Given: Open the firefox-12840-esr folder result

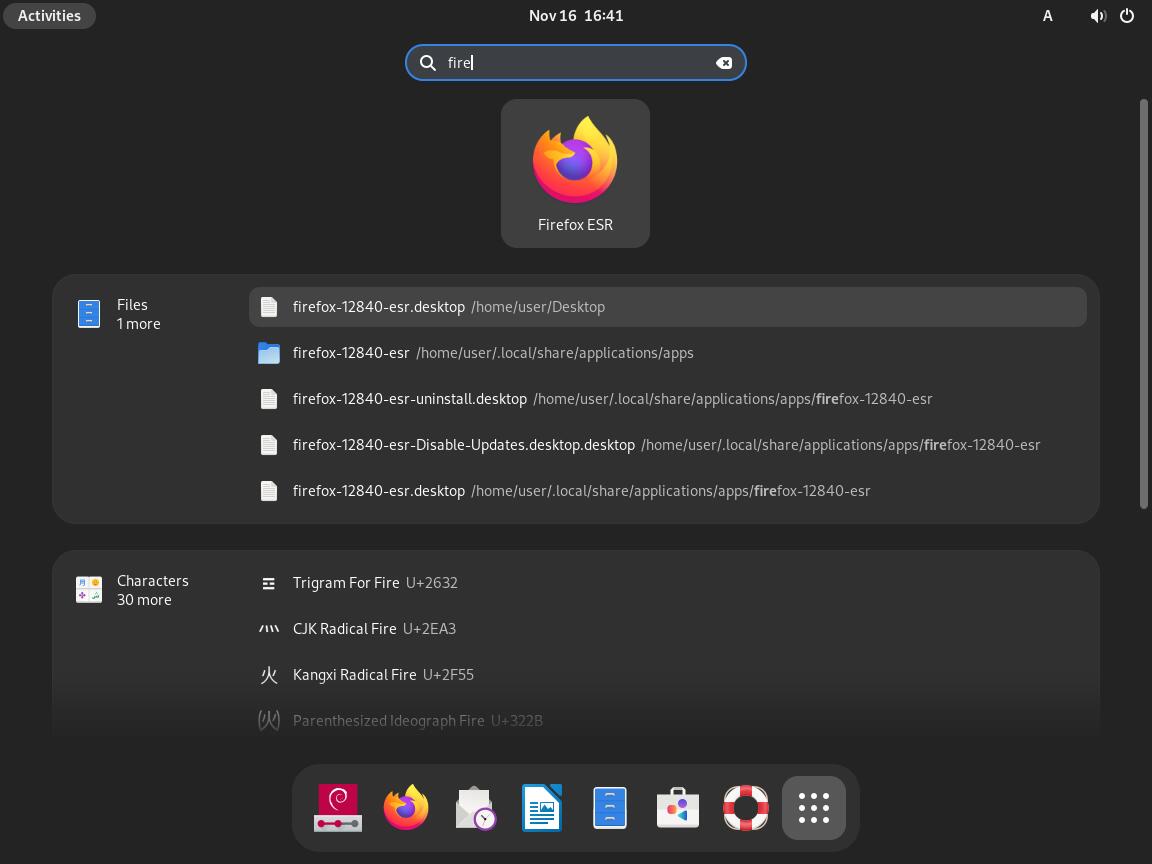Looking at the screenshot, I should [x=668, y=353].
